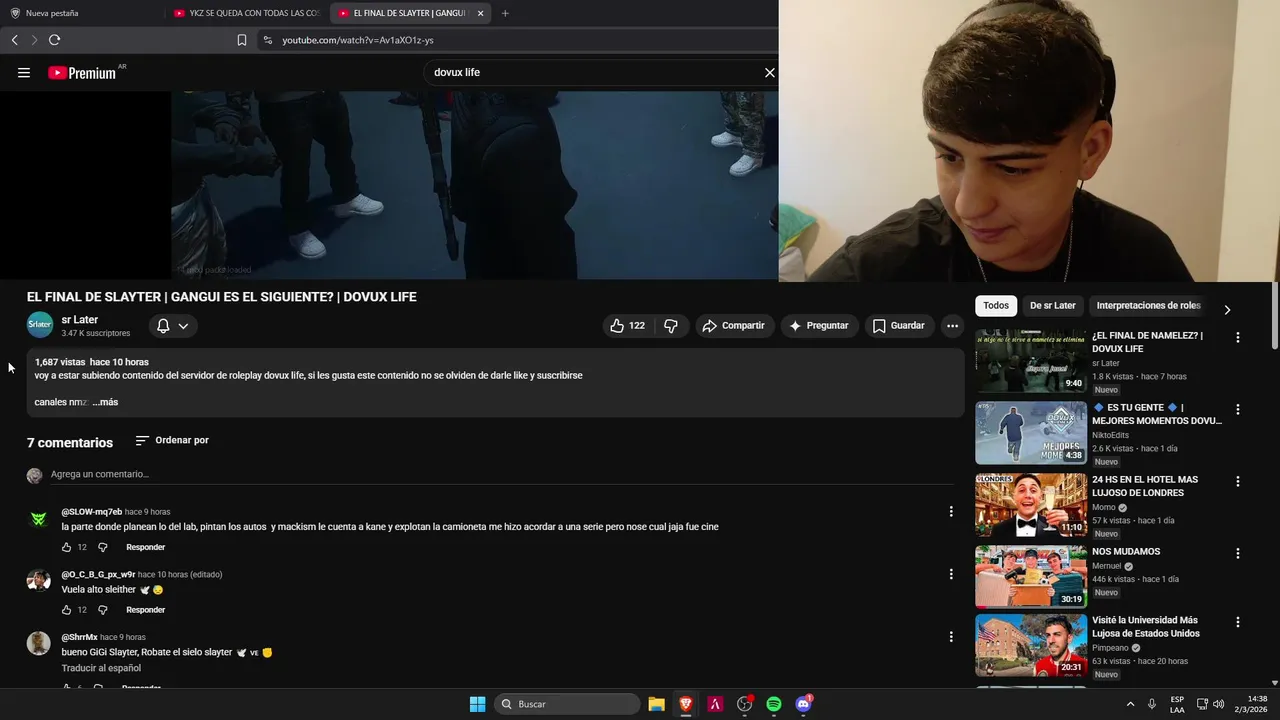Go to YouTube Premium home logo

[x=82, y=73]
